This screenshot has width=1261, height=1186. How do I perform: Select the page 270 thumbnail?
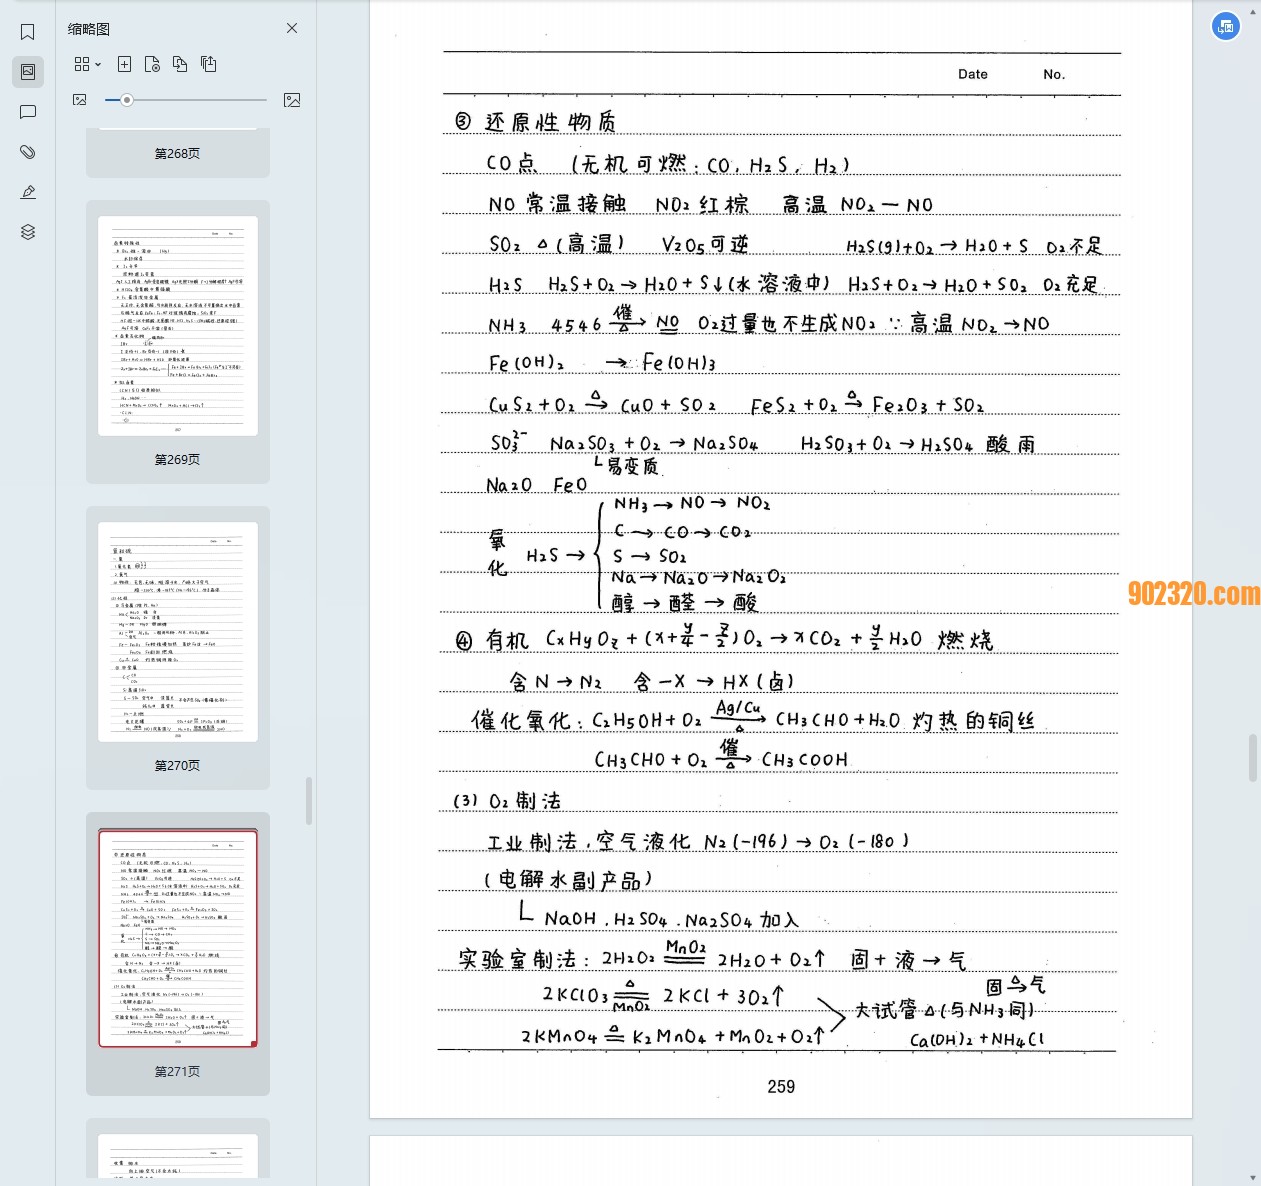[178, 632]
